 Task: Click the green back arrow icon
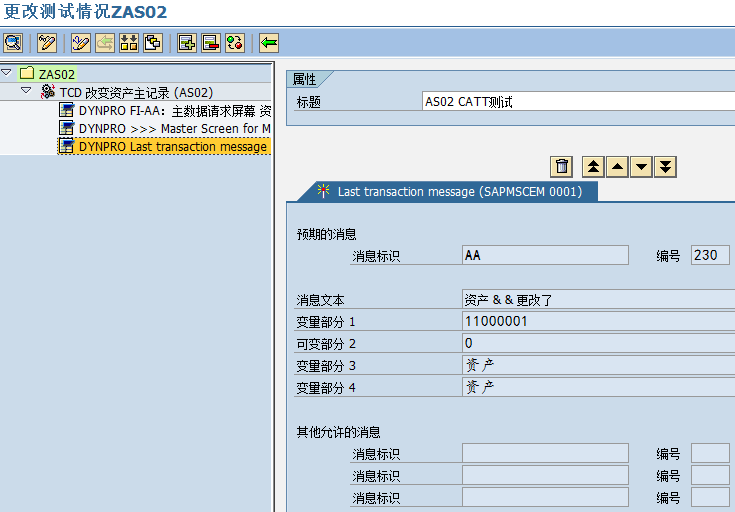269,42
